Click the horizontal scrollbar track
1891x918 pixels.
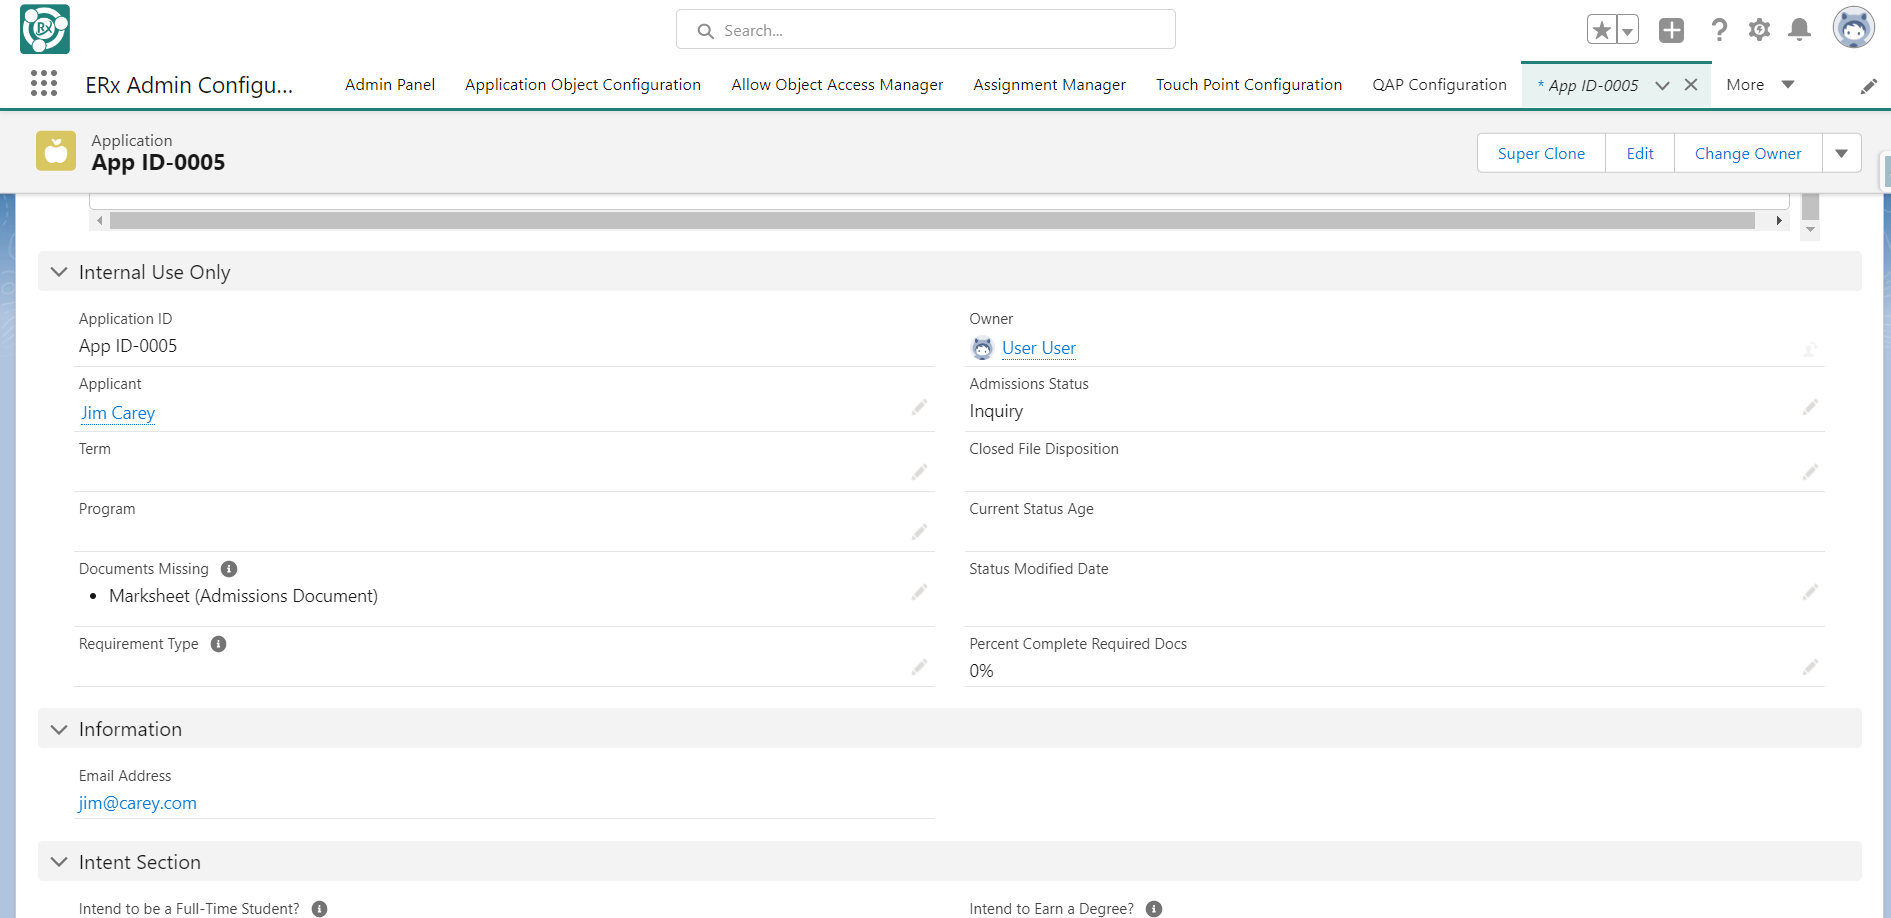click(930, 221)
